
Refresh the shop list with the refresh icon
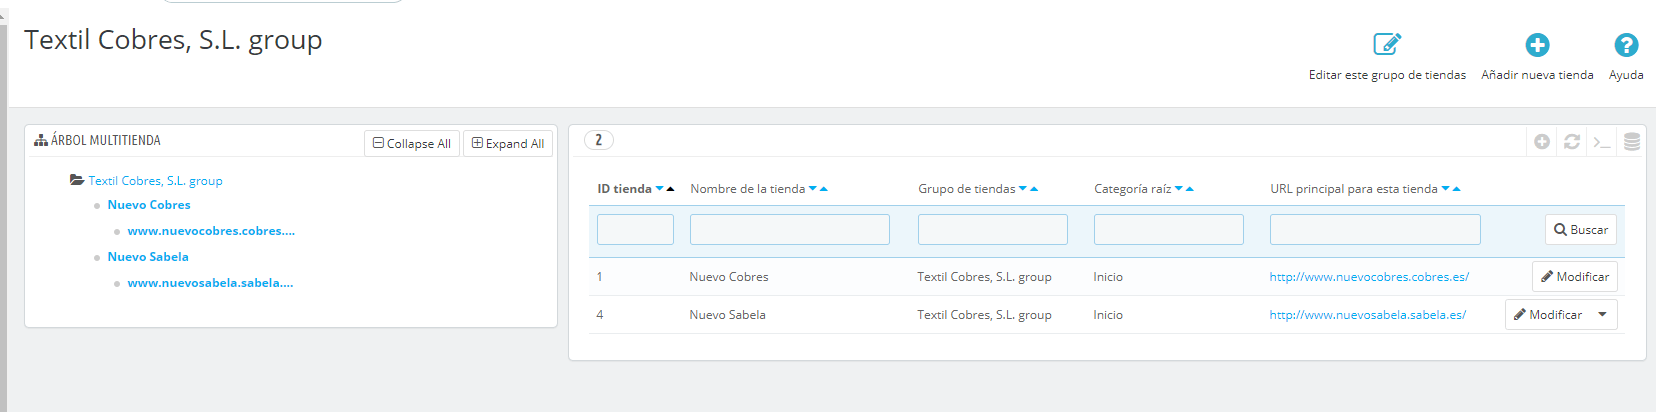tap(1572, 142)
